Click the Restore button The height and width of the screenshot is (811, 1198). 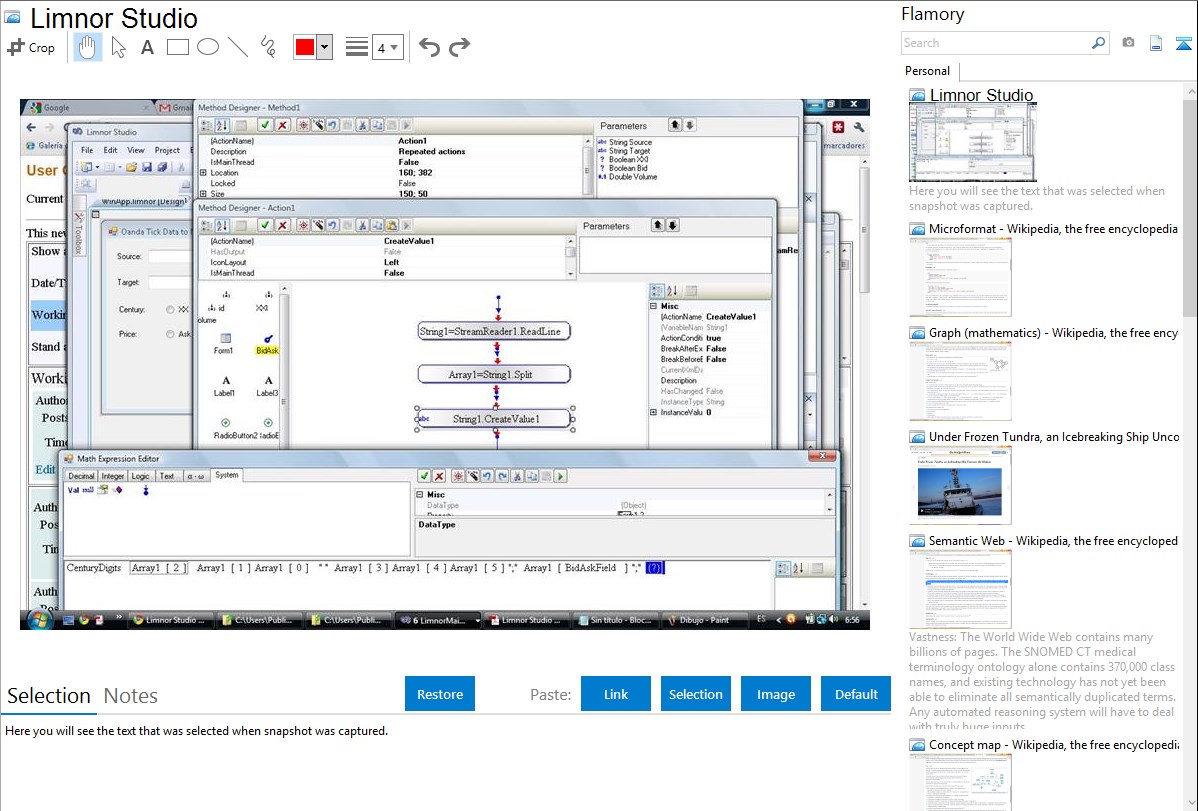(x=440, y=694)
